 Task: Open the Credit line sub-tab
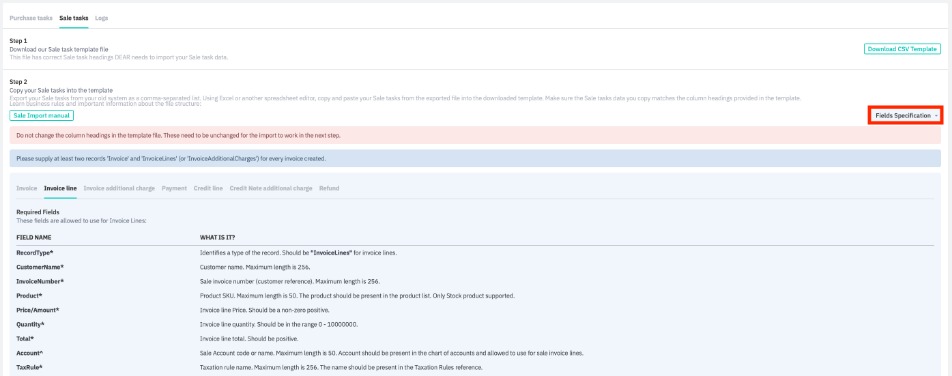point(208,188)
